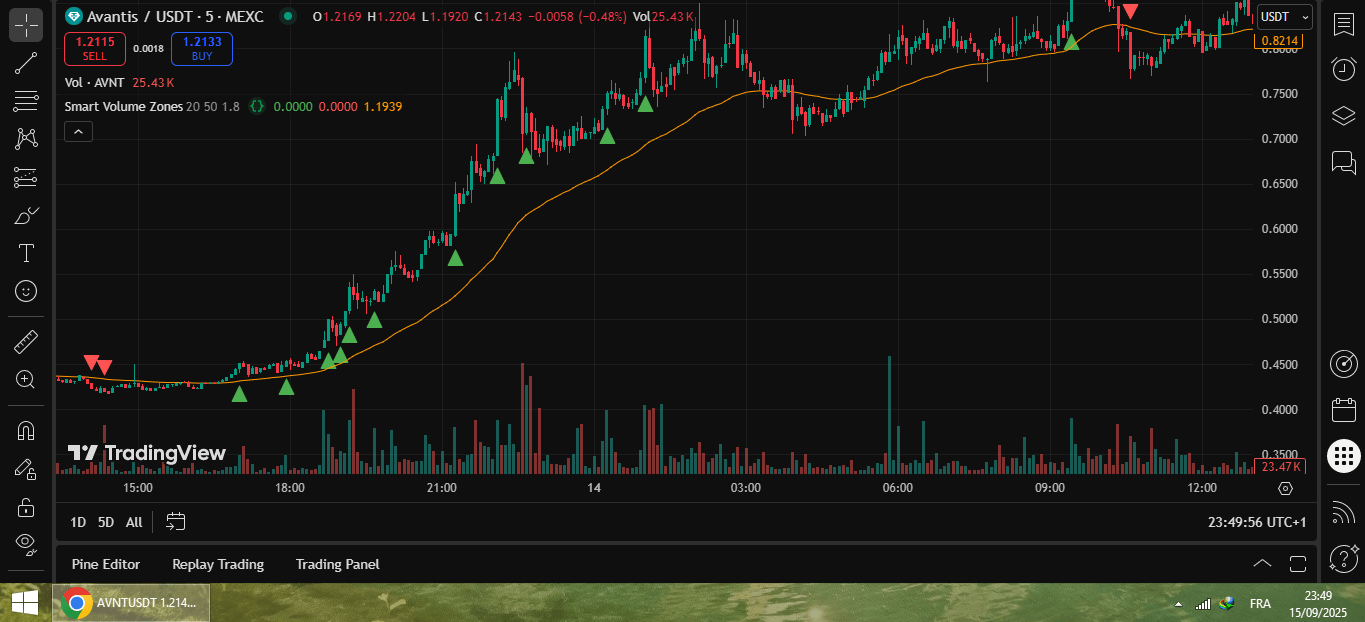This screenshot has height=622, width=1365.
Task: Open the USDT currency dropdown
Action: click(1284, 16)
